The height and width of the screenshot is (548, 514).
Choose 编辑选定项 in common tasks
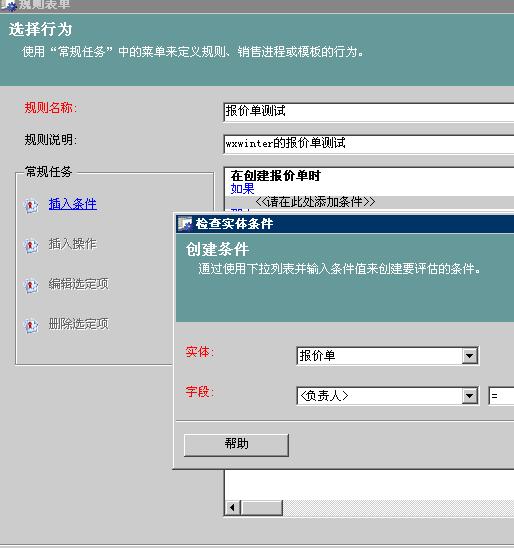pos(79,284)
